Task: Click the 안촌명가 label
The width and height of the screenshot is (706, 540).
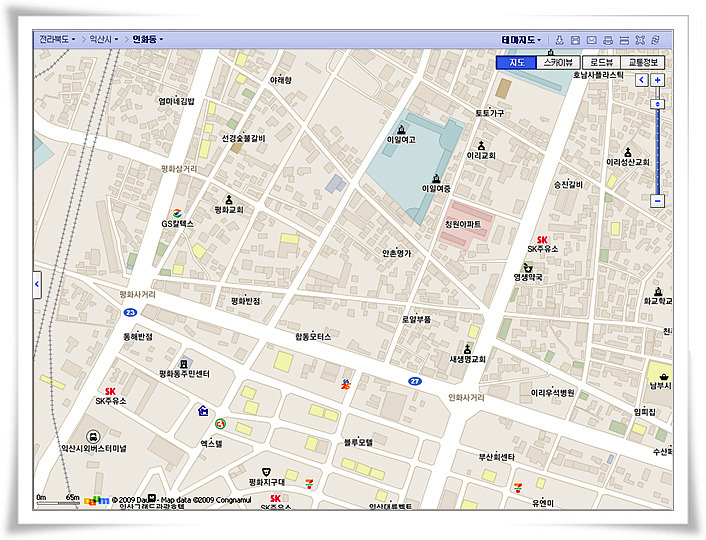Action: tap(397, 254)
